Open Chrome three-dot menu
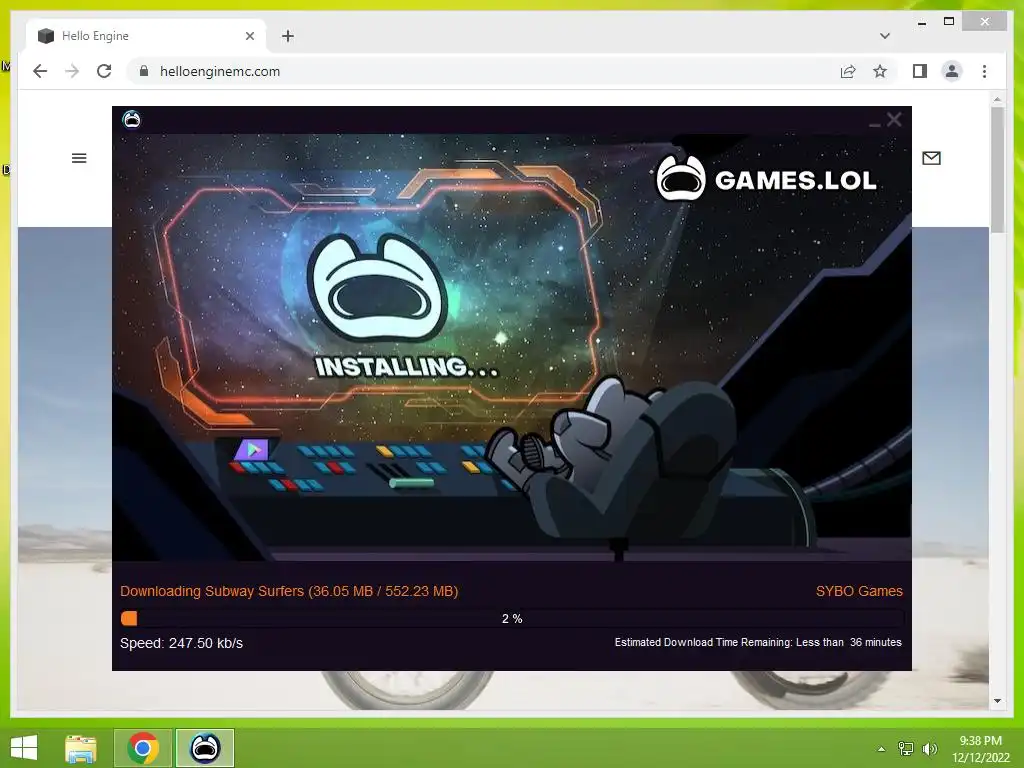1024x768 pixels. point(984,71)
